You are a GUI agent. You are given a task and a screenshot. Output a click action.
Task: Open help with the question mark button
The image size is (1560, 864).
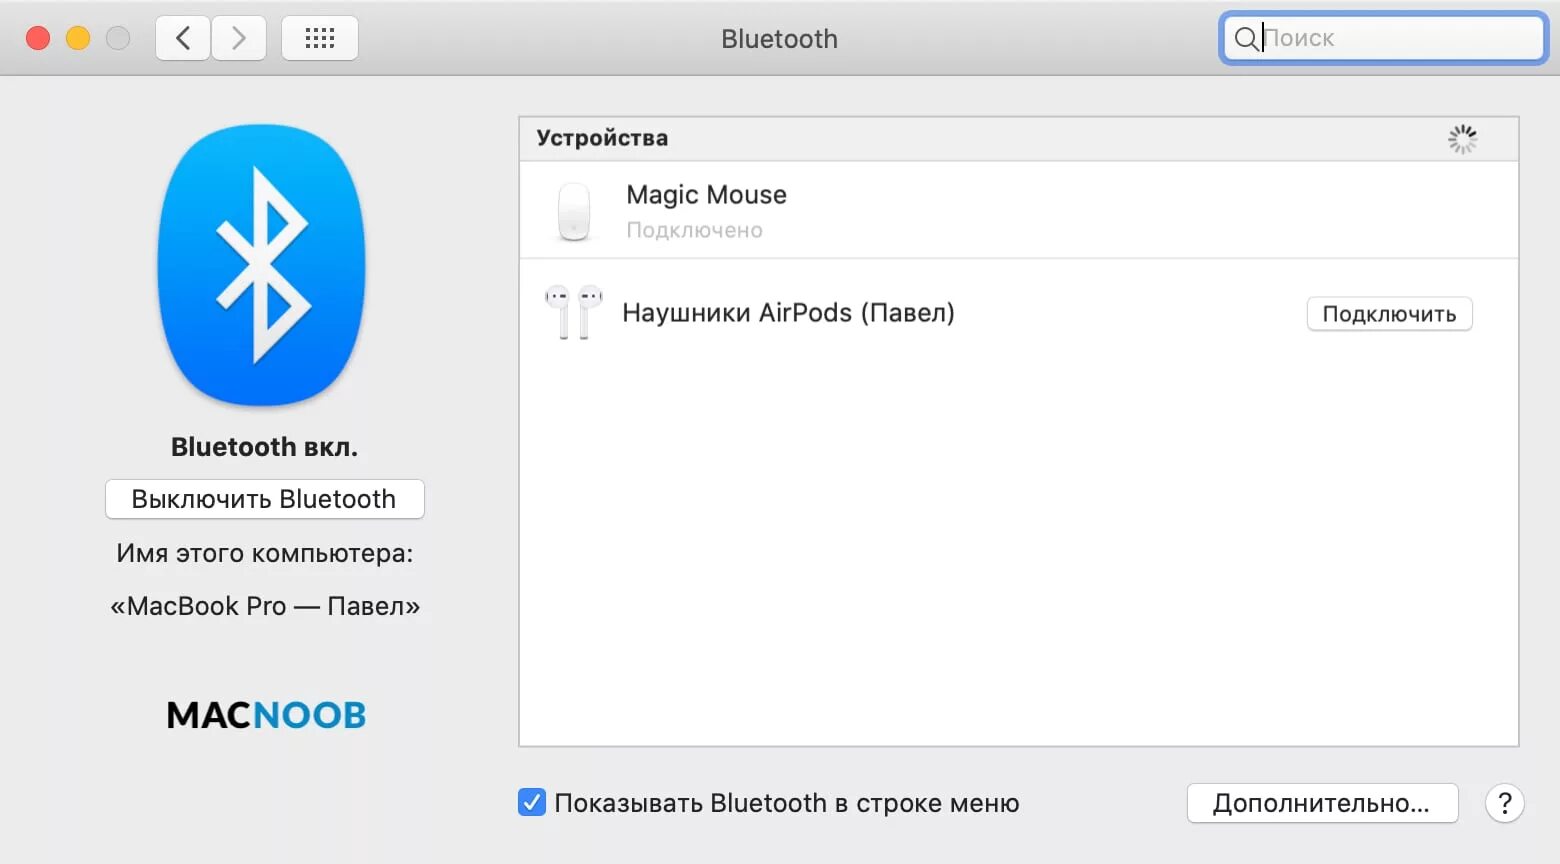1505,803
